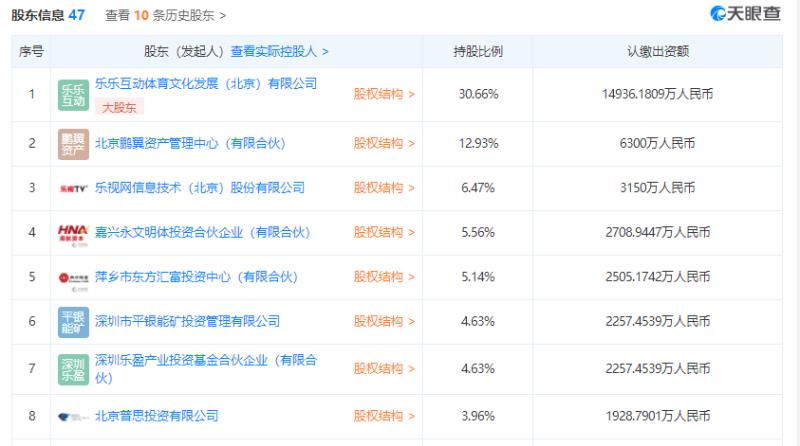Open 深圳乐盈产业投资基金合伙企业 link
Viewport: 800px width, 446px height.
pyautogui.click(x=206, y=369)
